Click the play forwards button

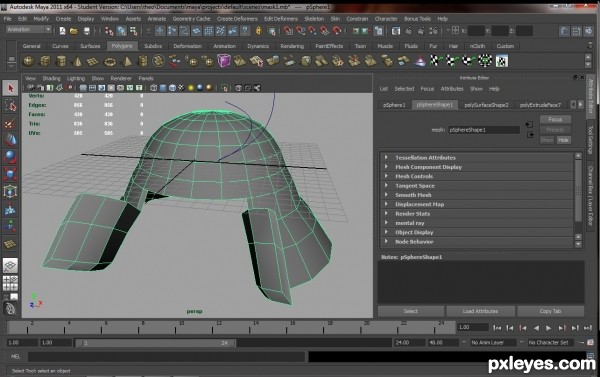(548, 328)
